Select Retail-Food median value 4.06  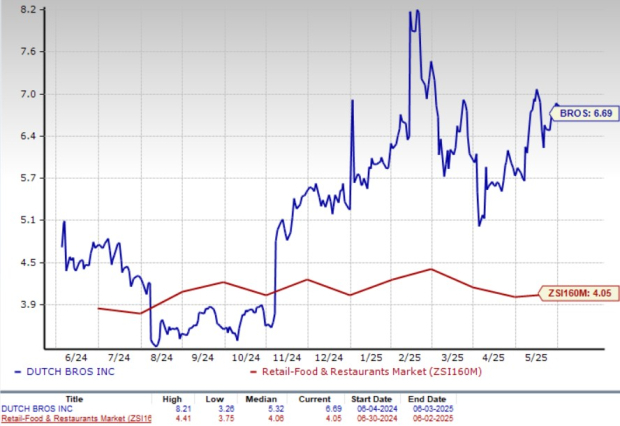[276, 418]
